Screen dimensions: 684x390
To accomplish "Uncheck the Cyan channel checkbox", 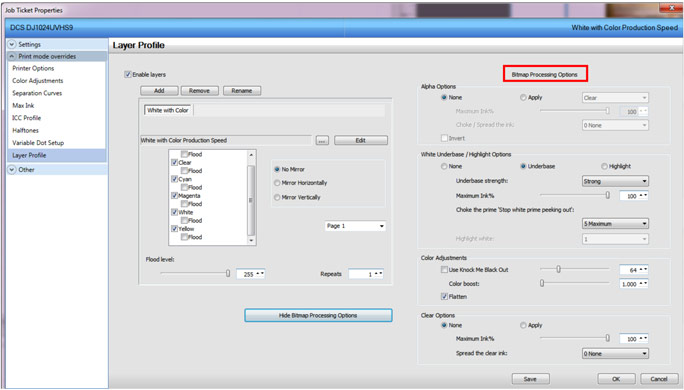I will pyautogui.click(x=174, y=179).
